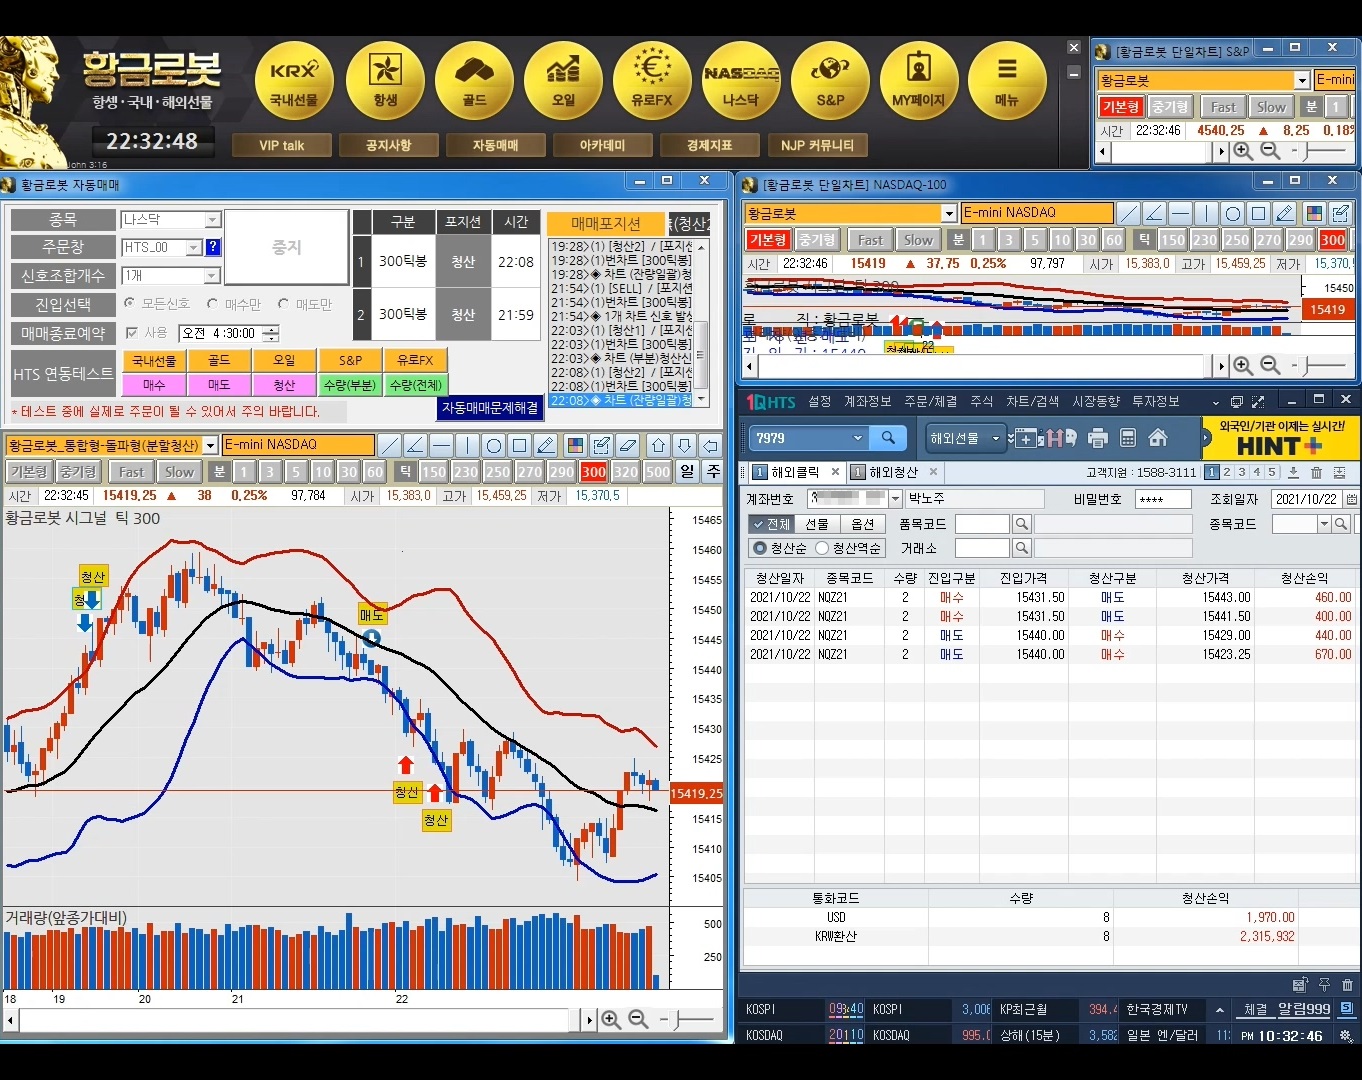Open 주문/체결 menu in 1QHTS
1362x1080 pixels.
point(930,401)
